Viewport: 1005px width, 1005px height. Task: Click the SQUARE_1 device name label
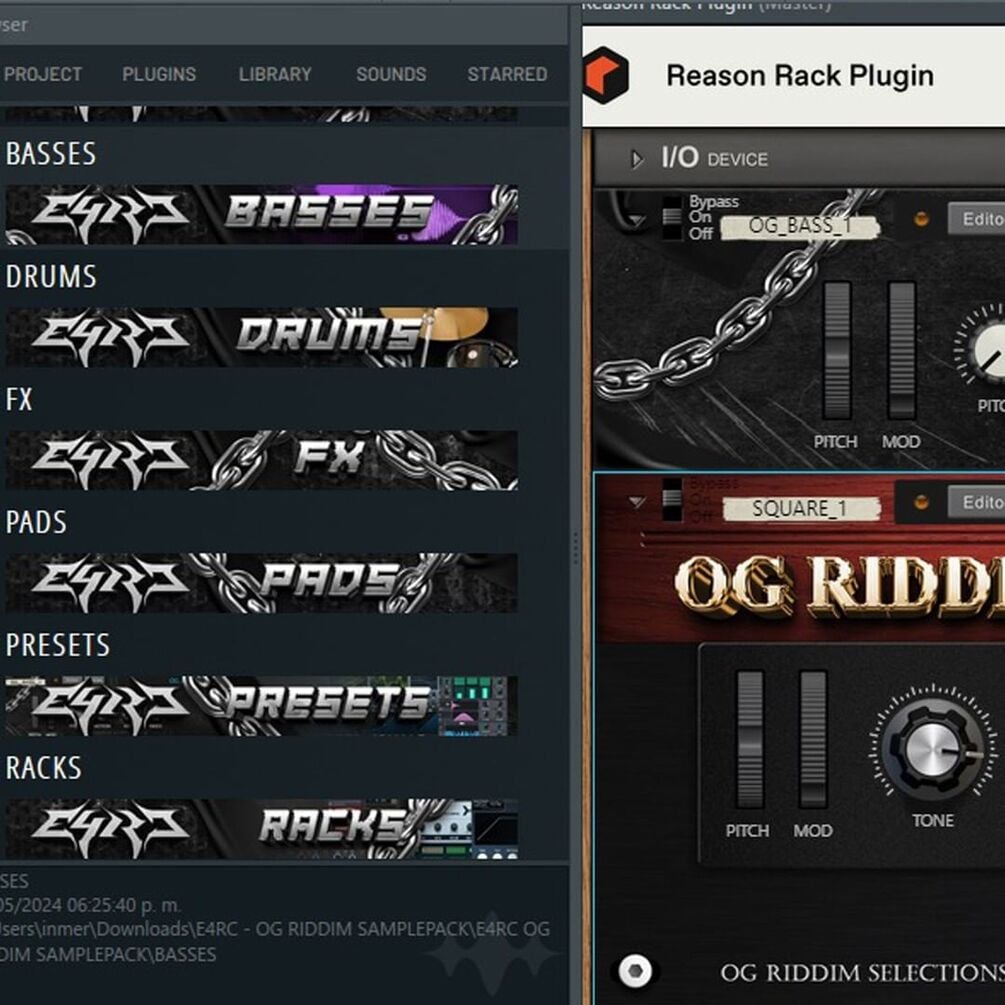coord(801,509)
